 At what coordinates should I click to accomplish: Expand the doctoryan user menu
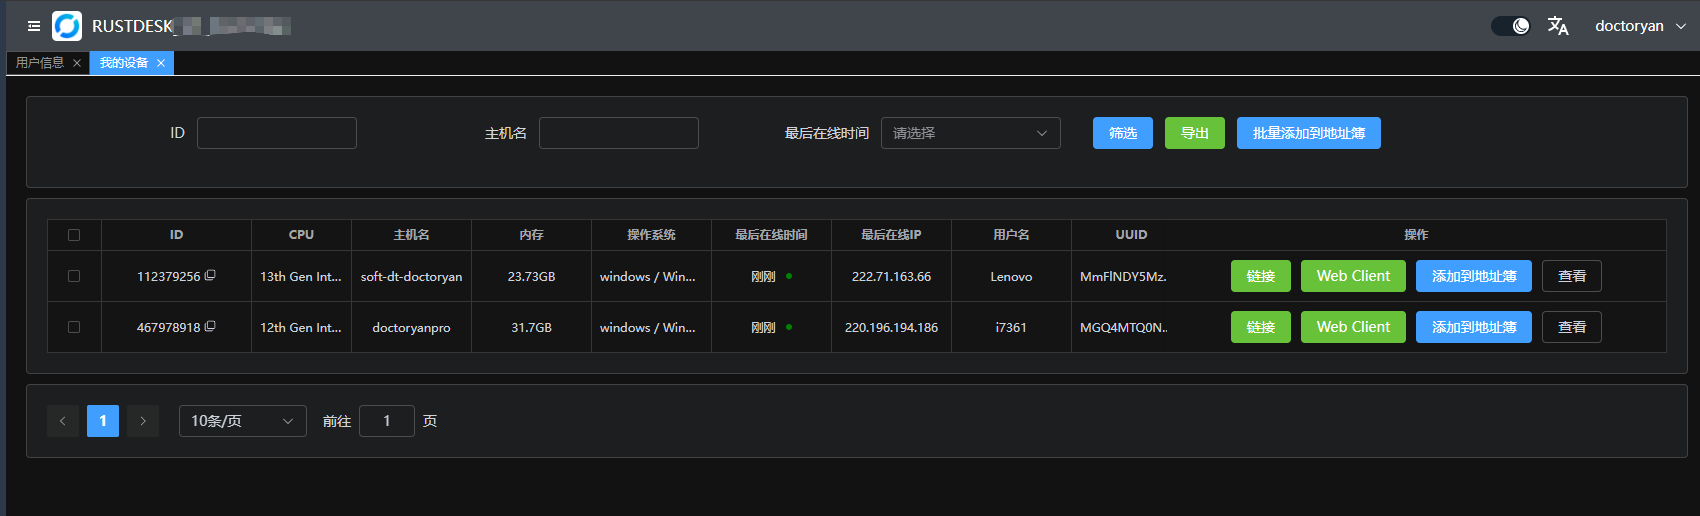click(1640, 26)
